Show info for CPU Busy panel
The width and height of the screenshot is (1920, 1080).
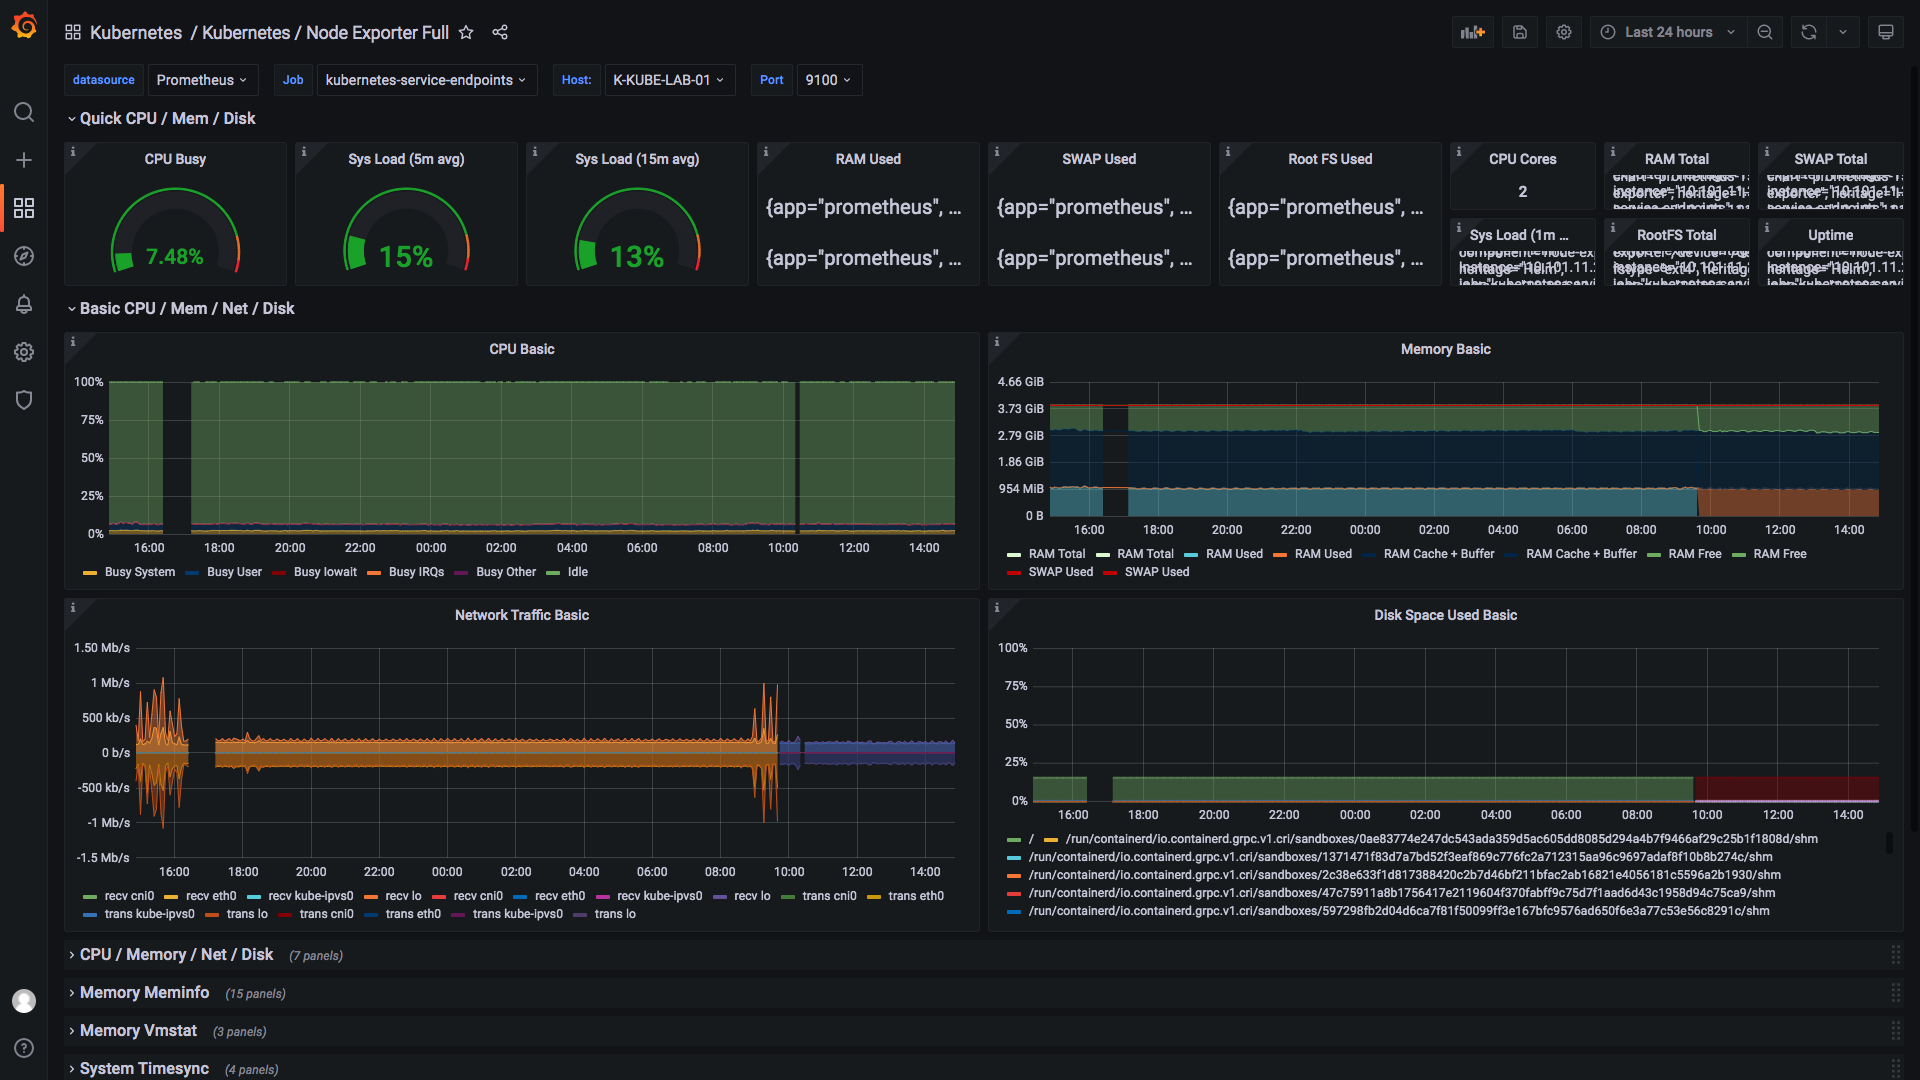pyautogui.click(x=73, y=152)
